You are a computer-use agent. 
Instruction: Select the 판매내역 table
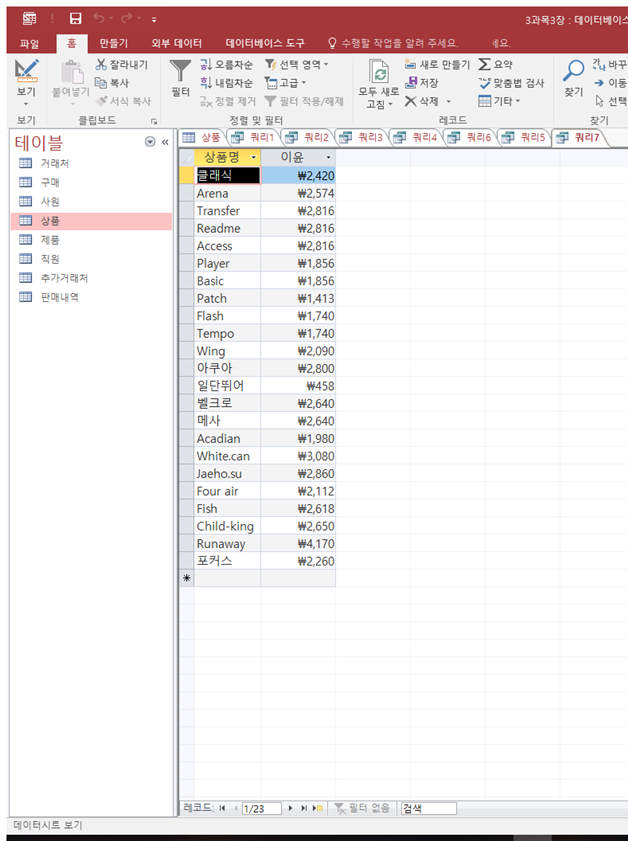coord(91,297)
